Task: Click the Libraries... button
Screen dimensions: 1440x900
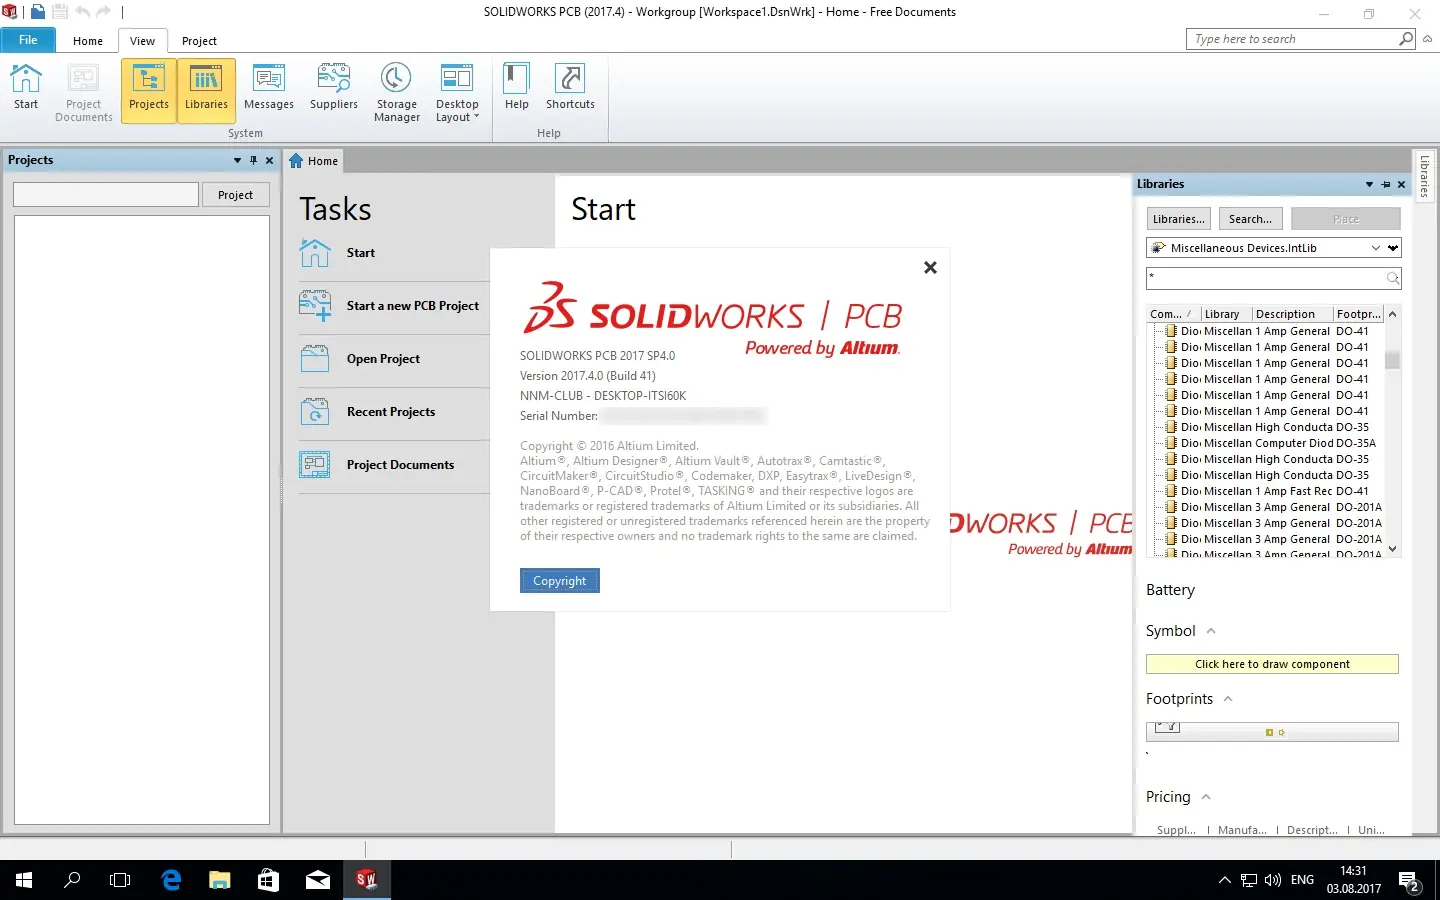Action: (1178, 219)
